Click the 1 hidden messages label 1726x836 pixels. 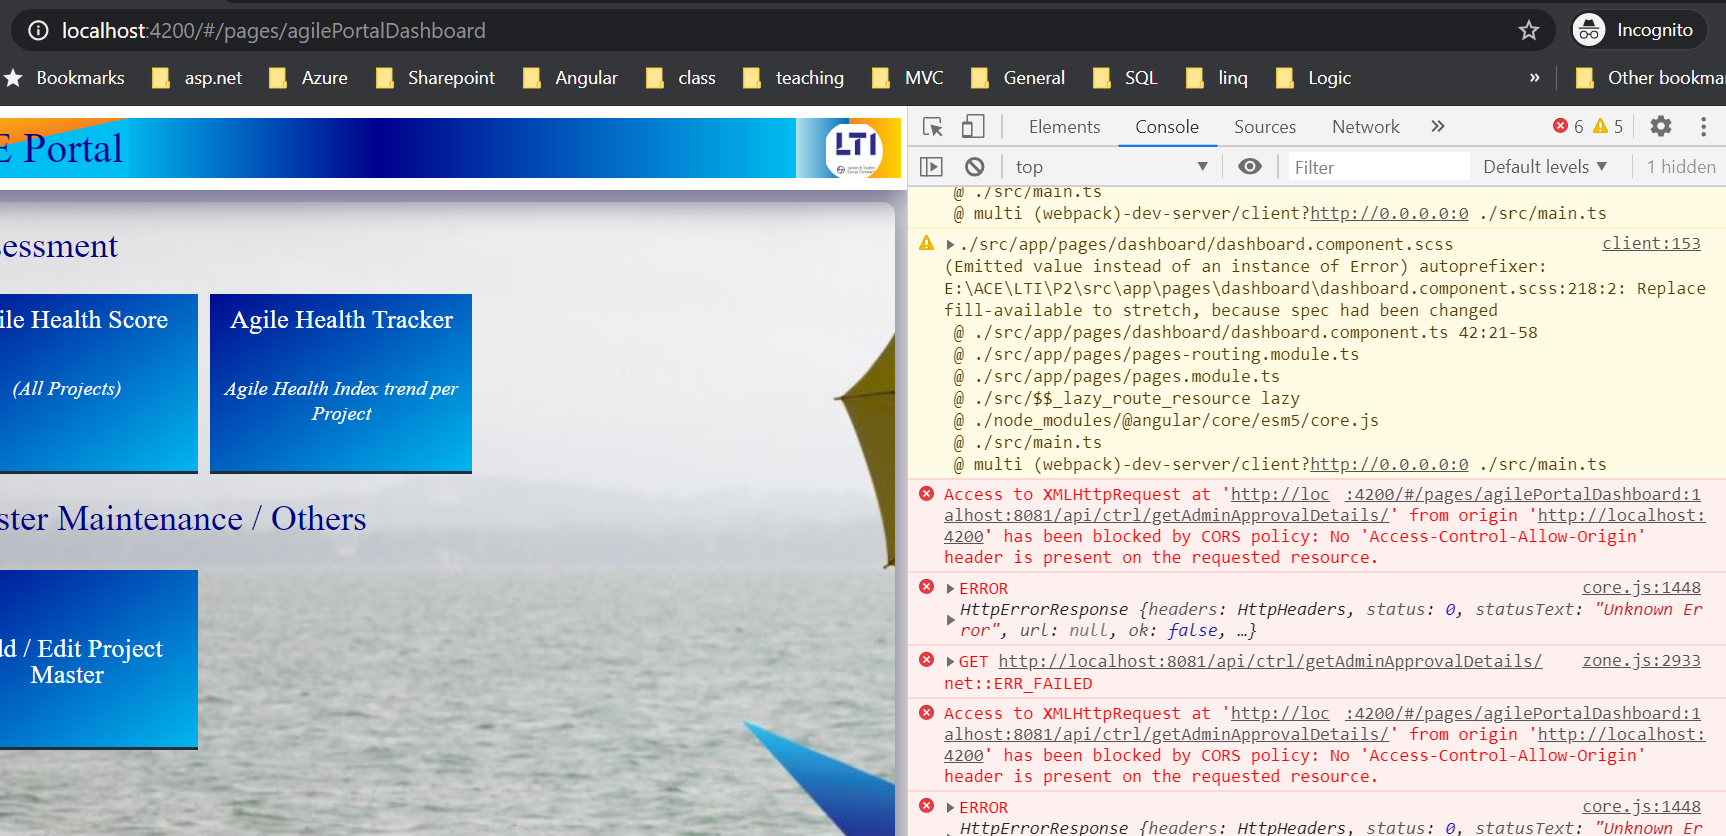coord(1681,167)
